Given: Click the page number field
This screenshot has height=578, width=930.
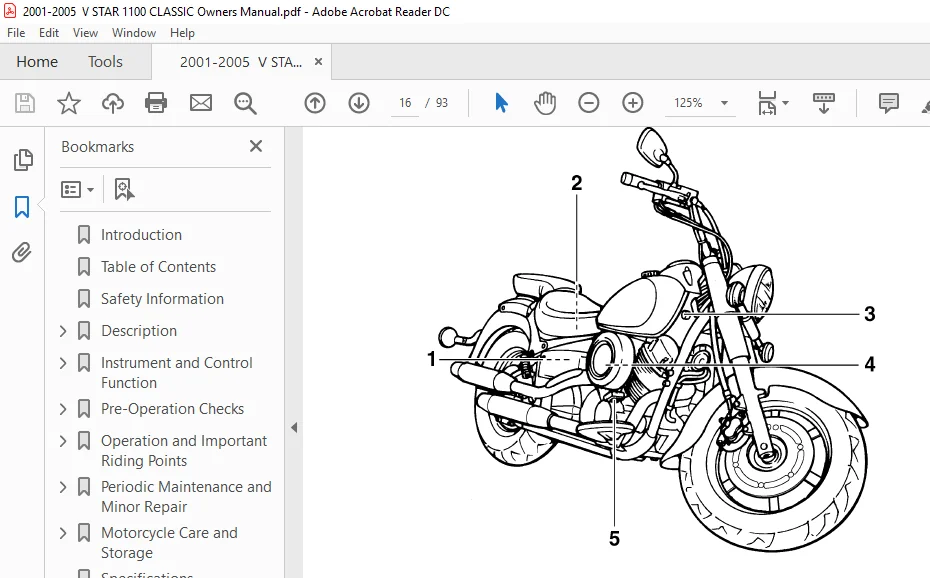Looking at the screenshot, I should click(405, 103).
